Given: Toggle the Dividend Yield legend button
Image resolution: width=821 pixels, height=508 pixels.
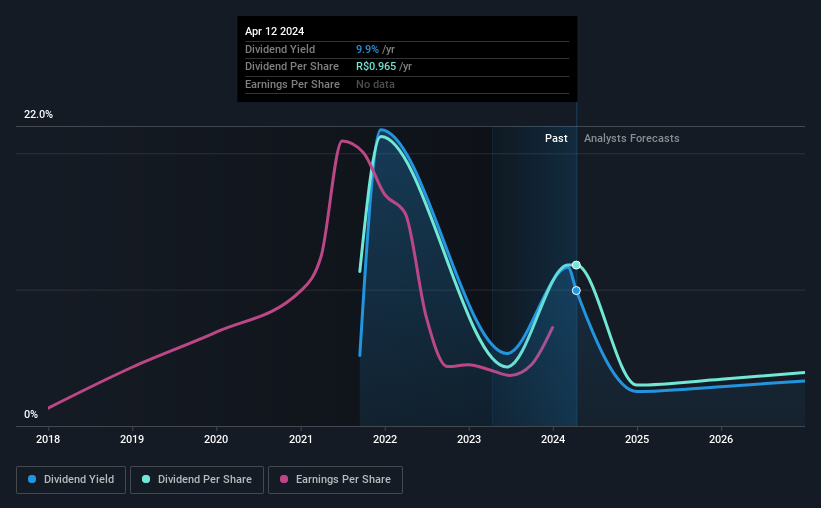Looking at the screenshot, I should (71, 480).
